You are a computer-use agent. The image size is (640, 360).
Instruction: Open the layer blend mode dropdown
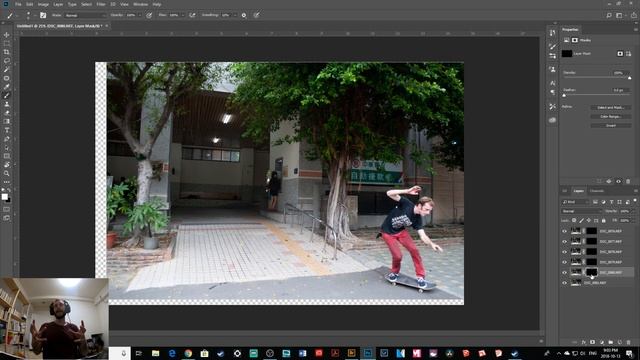click(582, 211)
